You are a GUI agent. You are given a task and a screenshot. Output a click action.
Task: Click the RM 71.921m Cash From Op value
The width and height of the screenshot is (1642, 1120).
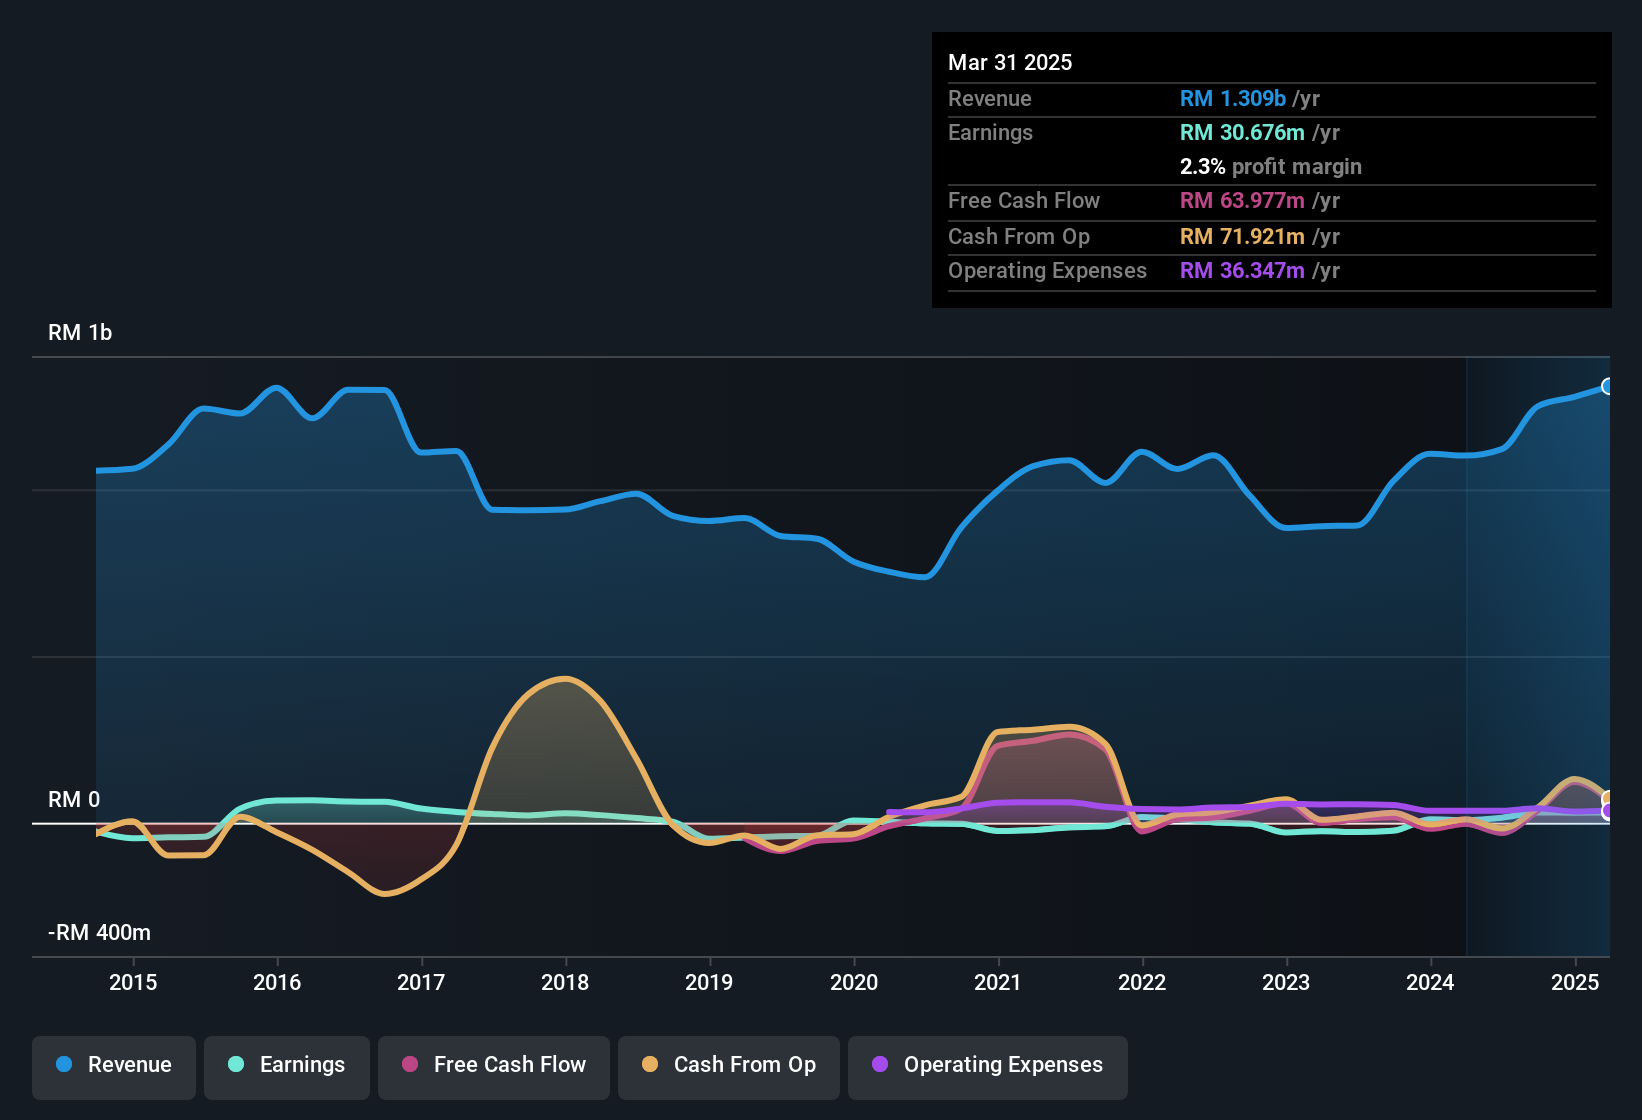[1242, 236]
